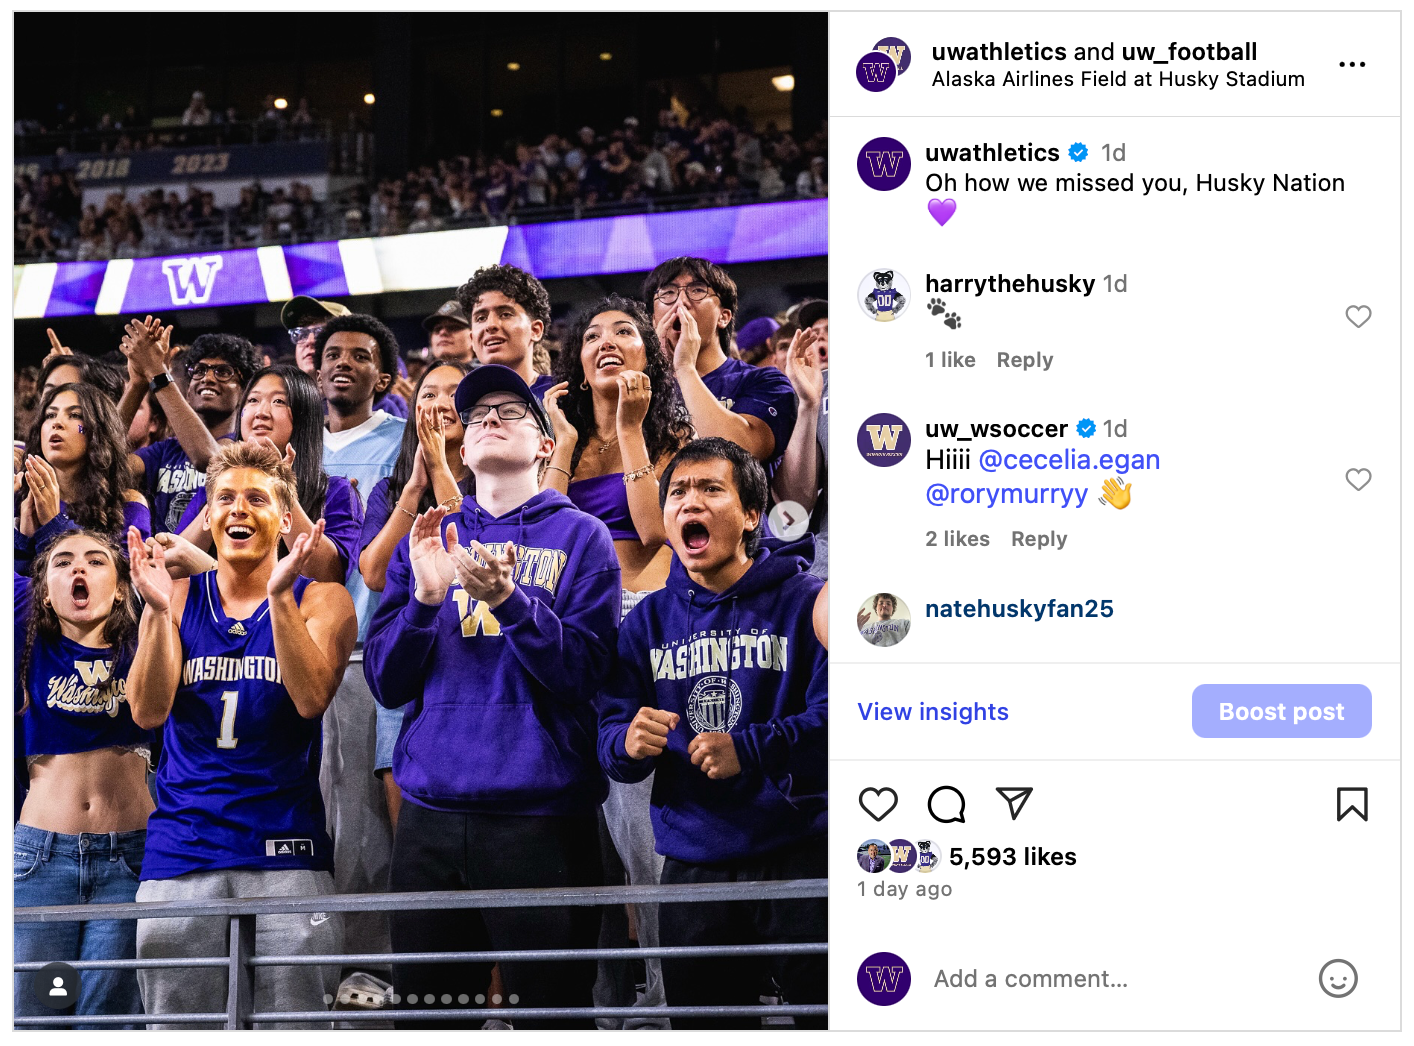Show tagged people in the photo

coord(58,987)
